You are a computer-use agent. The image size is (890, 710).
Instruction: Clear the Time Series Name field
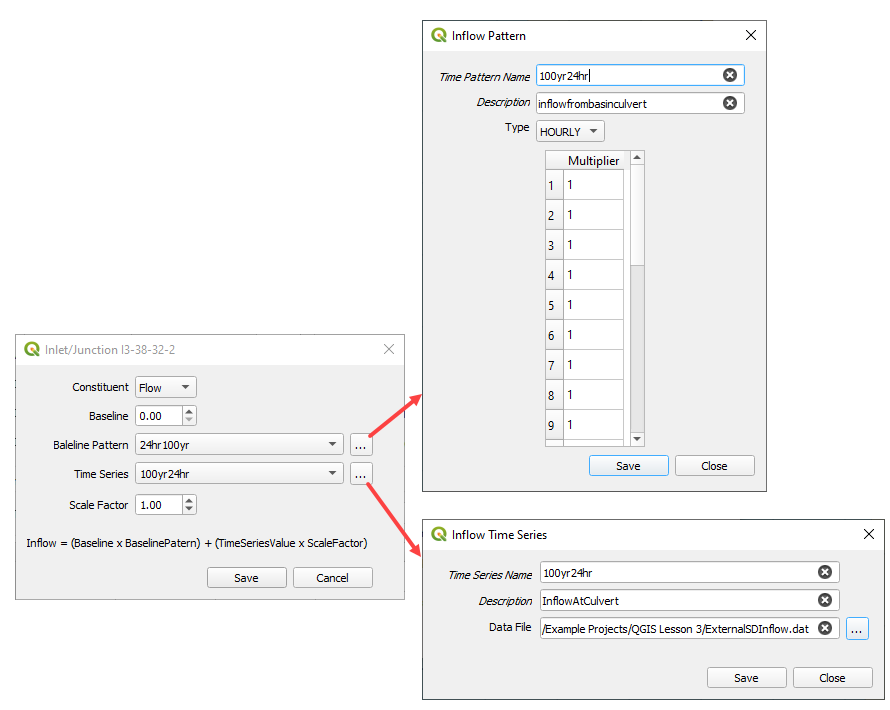[x=824, y=572]
